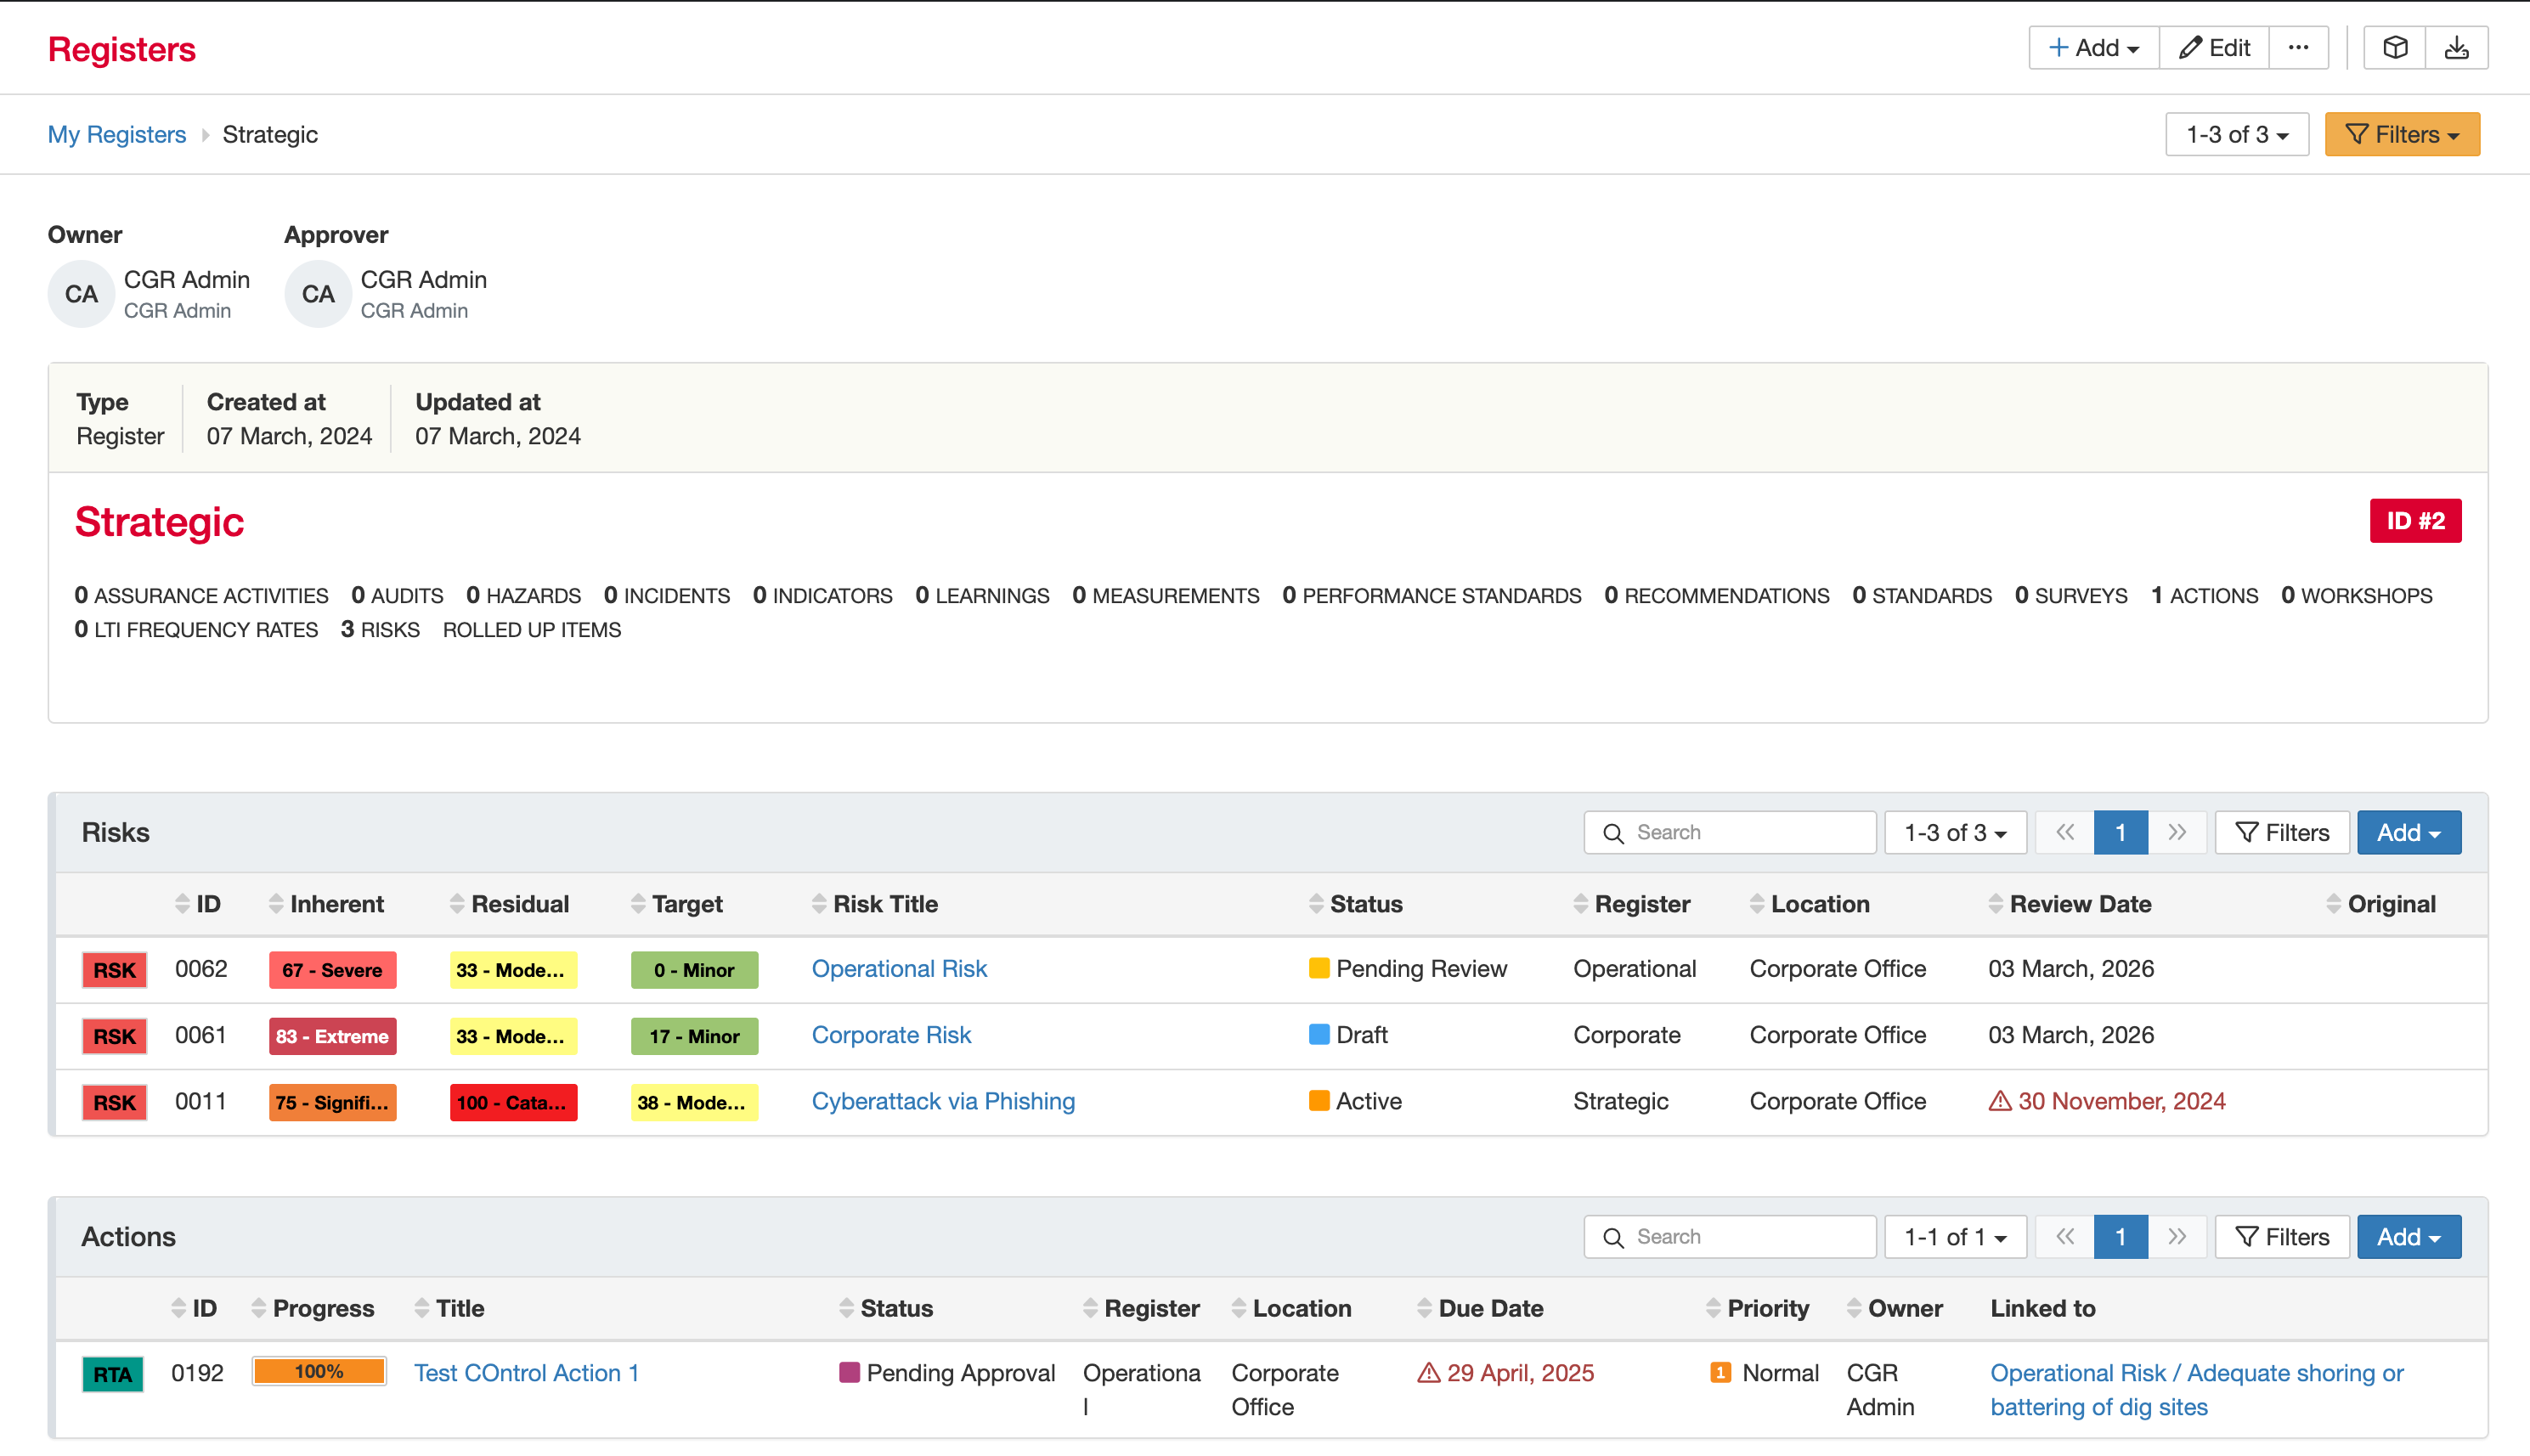Image resolution: width=2530 pixels, height=1456 pixels.
Task: Go to next page in Risks table
Action: 2176,832
